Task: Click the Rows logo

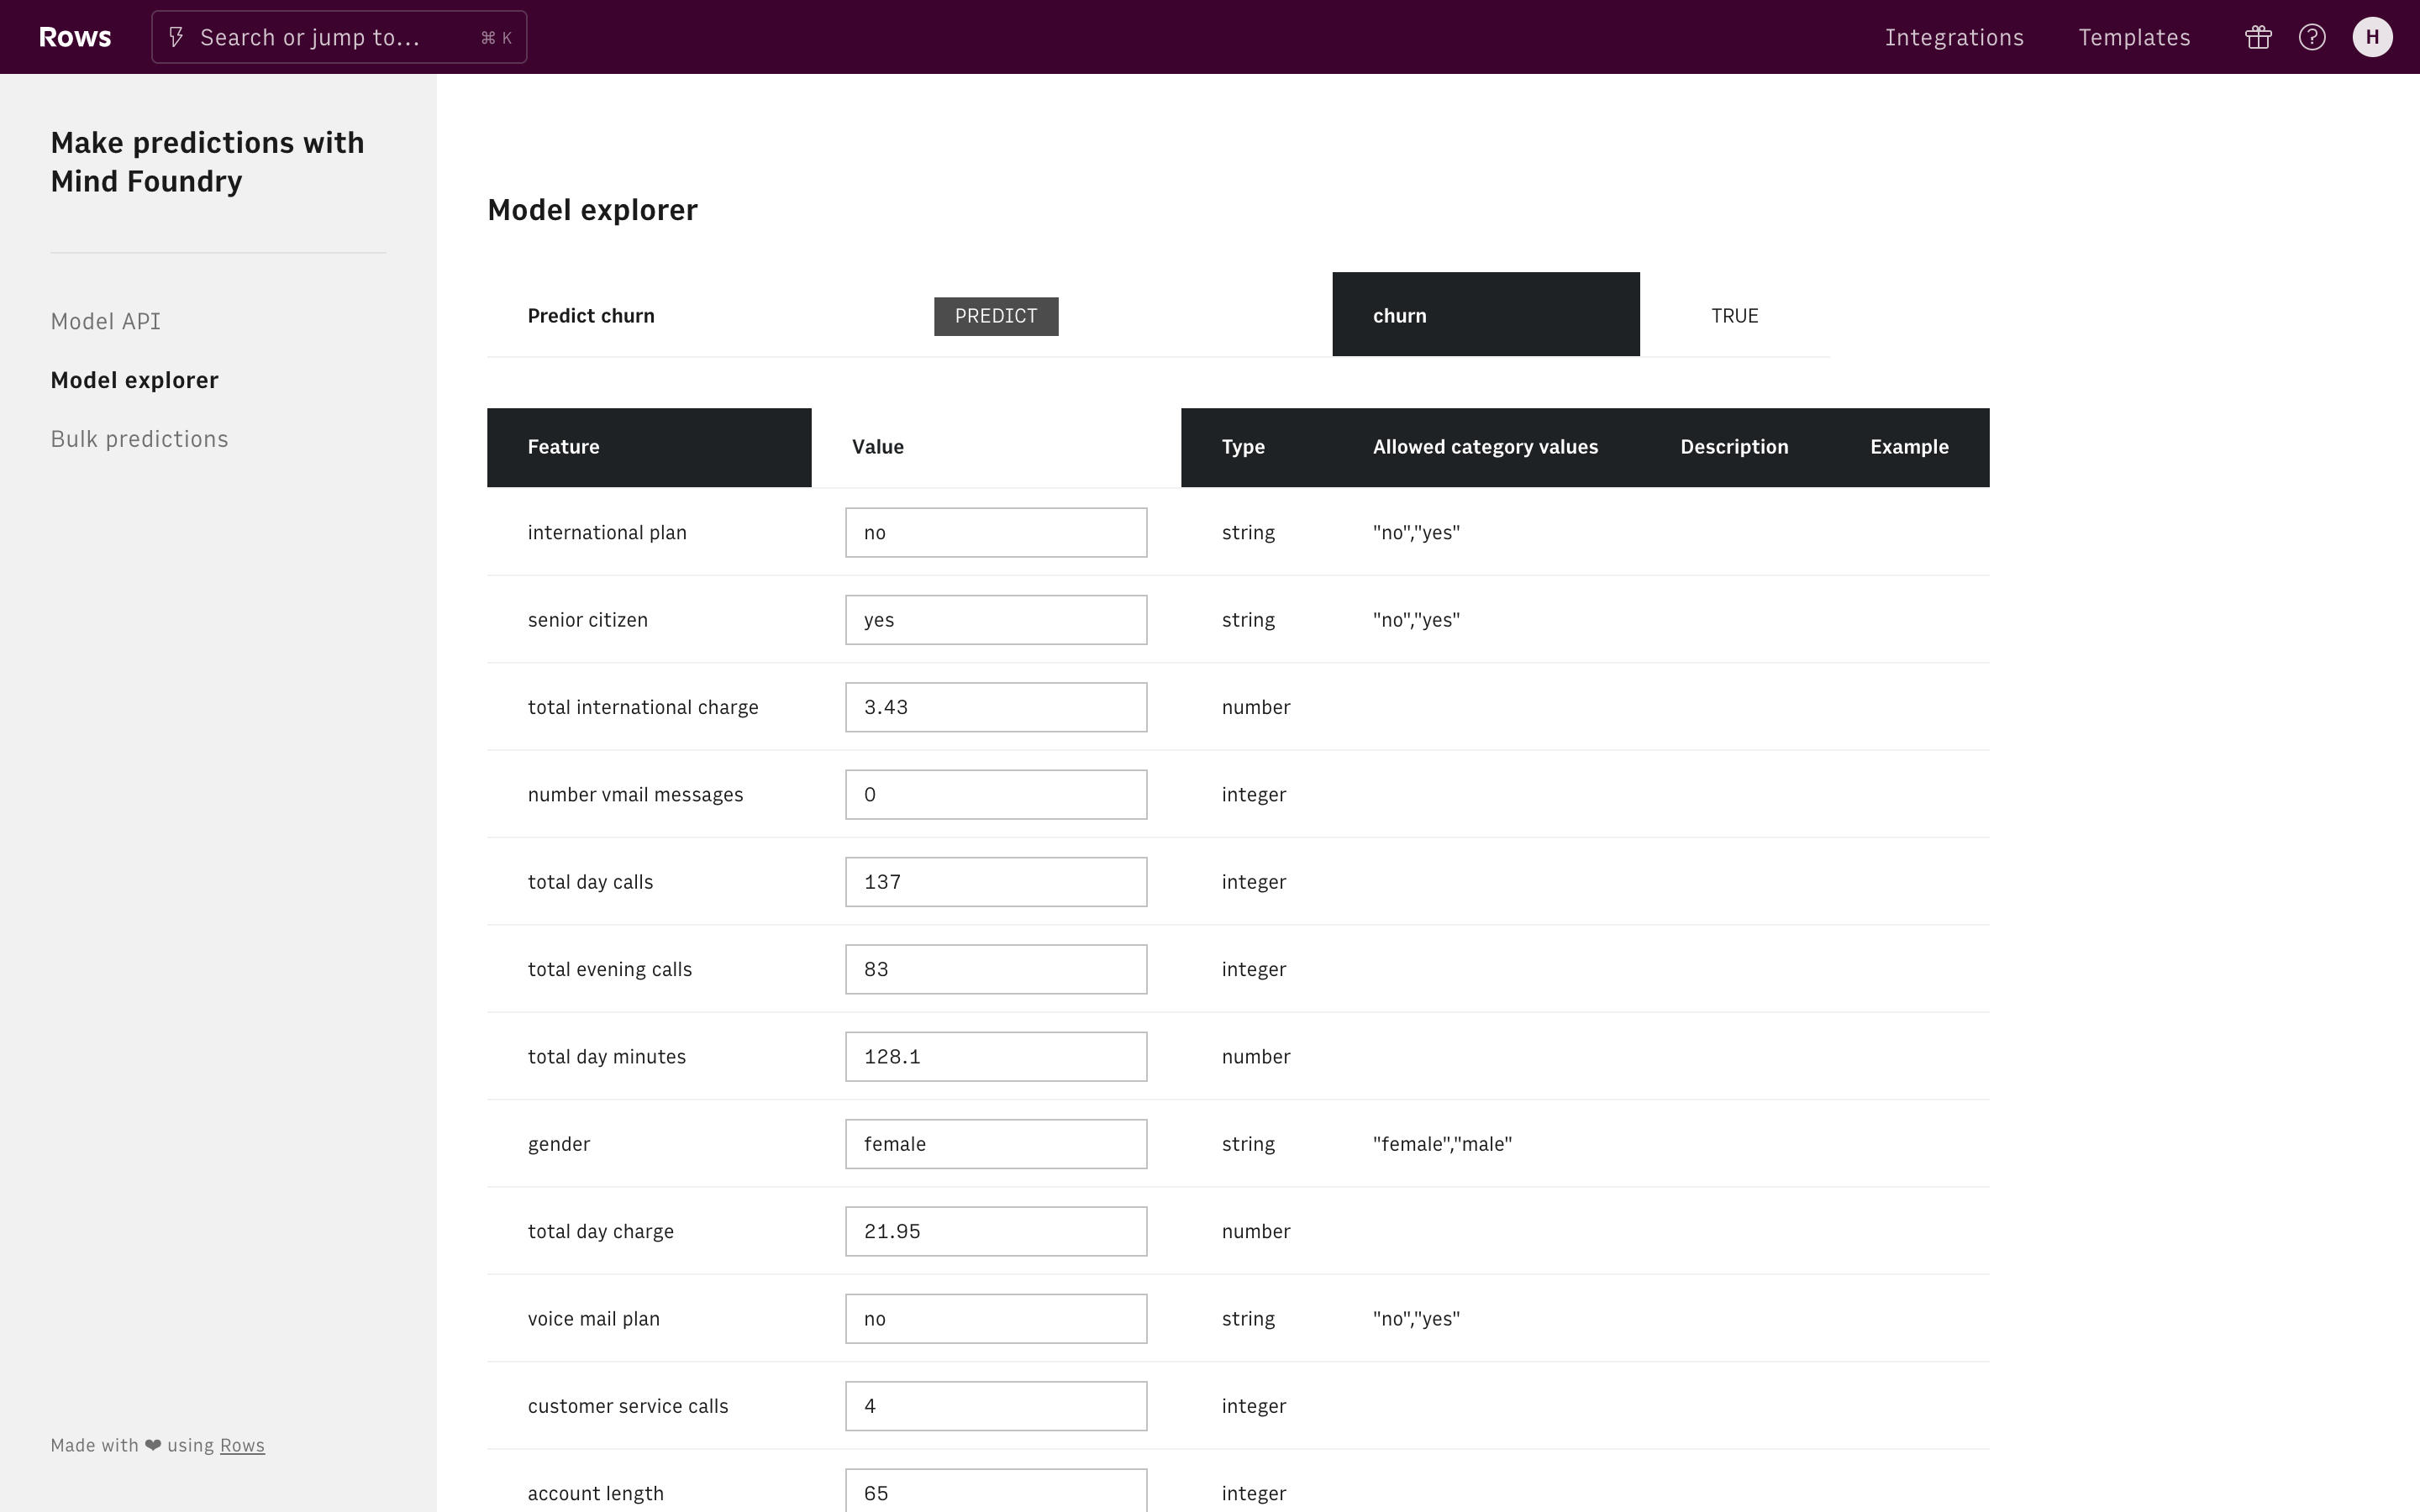Action: point(75,37)
